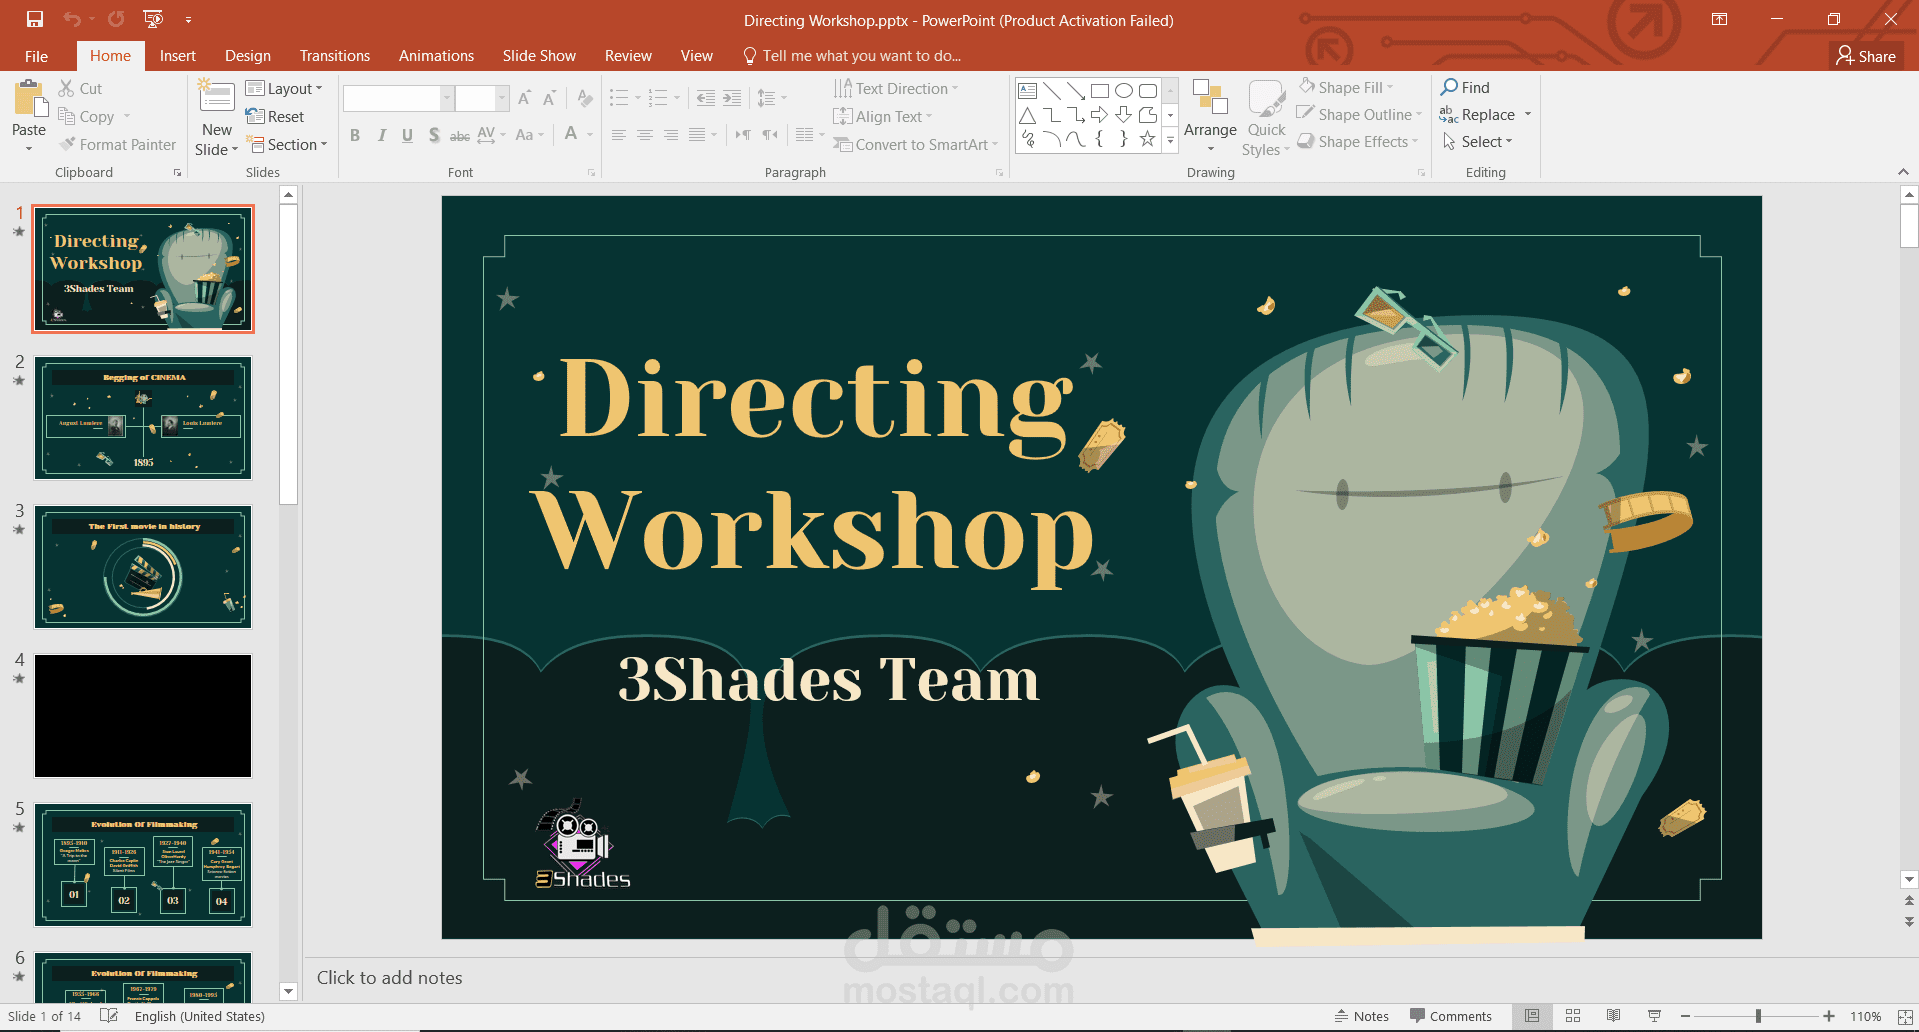
Task: Select the oval shape in the shapes gallery
Action: click(x=1124, y=90)
